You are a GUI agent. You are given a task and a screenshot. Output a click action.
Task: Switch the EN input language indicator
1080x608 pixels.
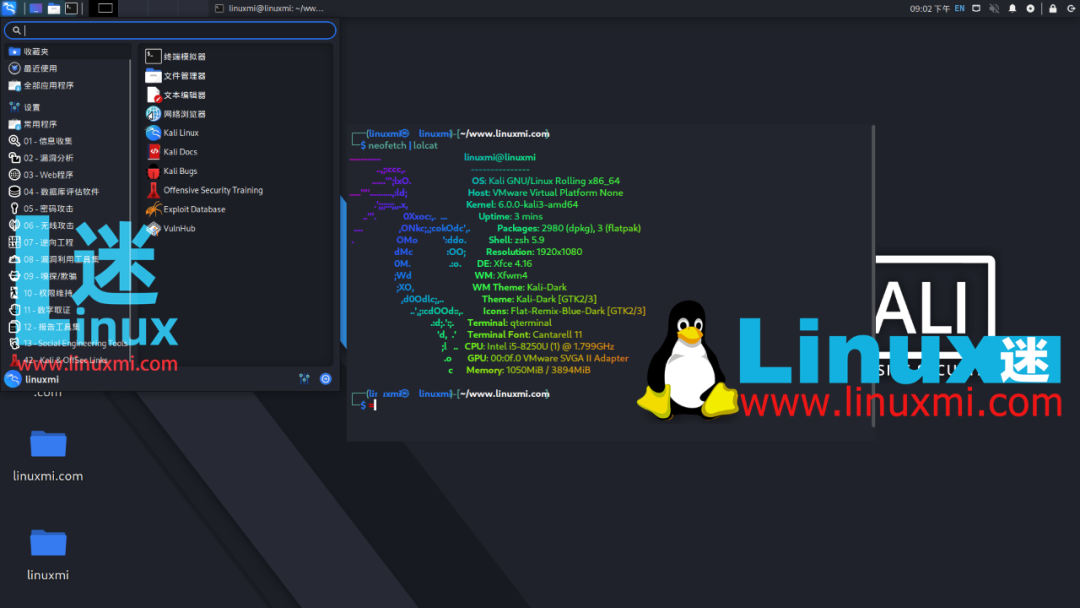(x=958, y=7)
